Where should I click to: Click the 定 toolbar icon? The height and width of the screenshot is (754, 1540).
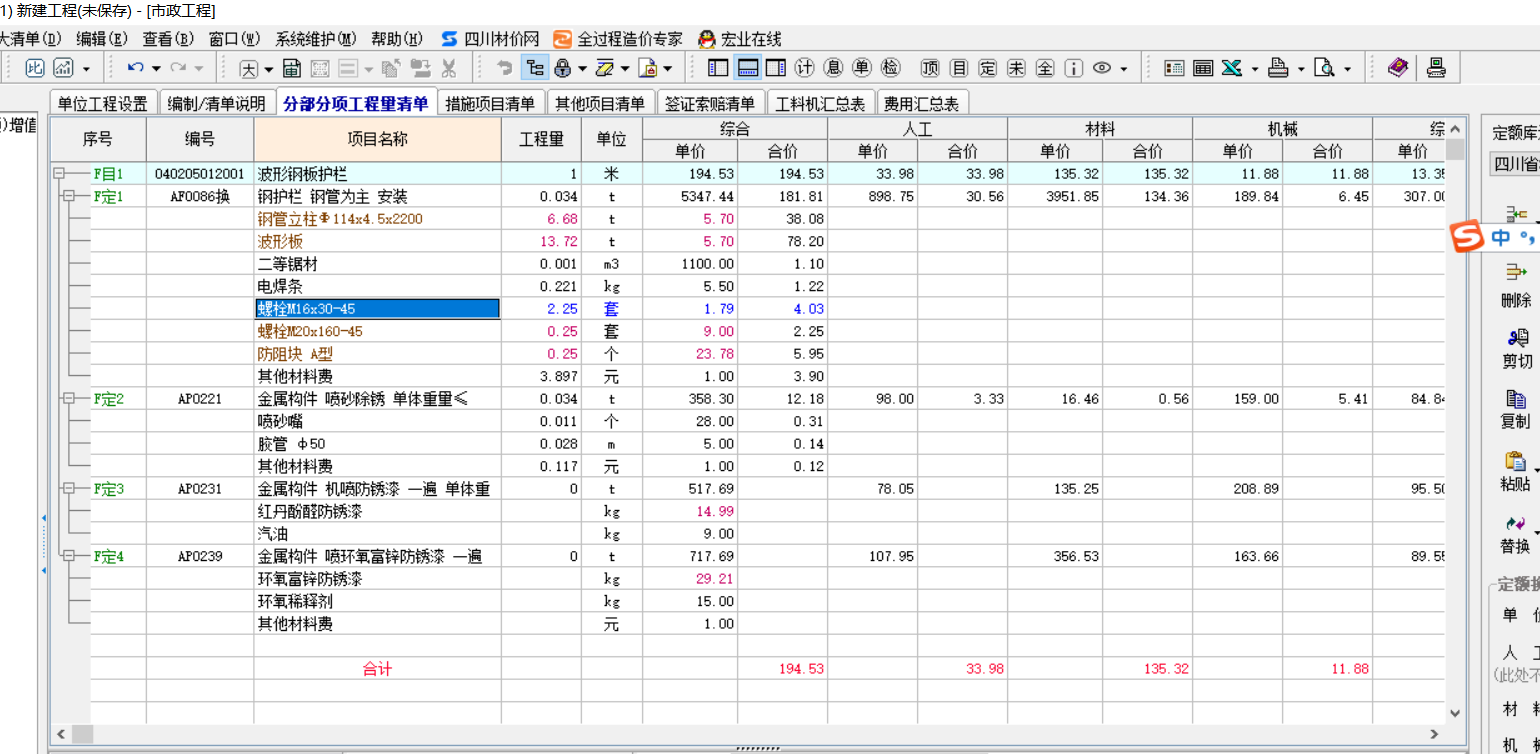988,68
